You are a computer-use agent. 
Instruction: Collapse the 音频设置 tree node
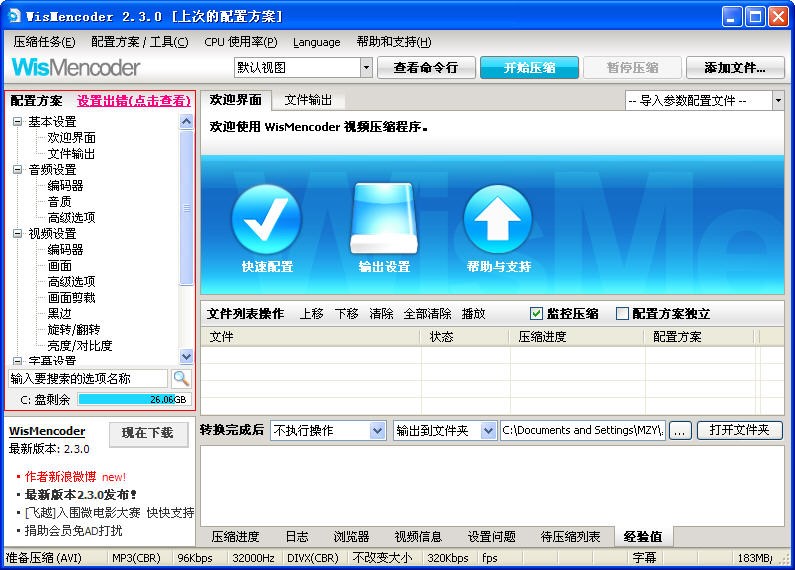tap(18, 169)
